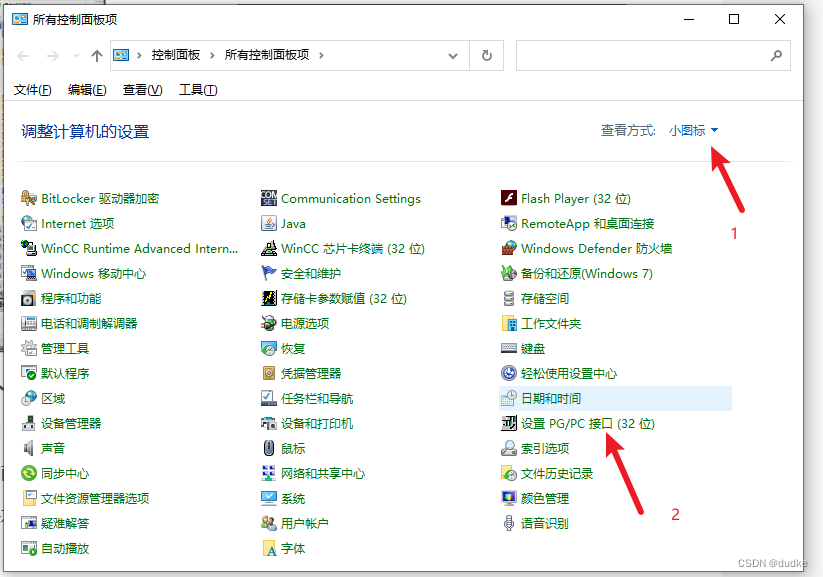Click the Internet 选项 globe icon
This screenshot has width=823, height=577.
tap(28, 224)
